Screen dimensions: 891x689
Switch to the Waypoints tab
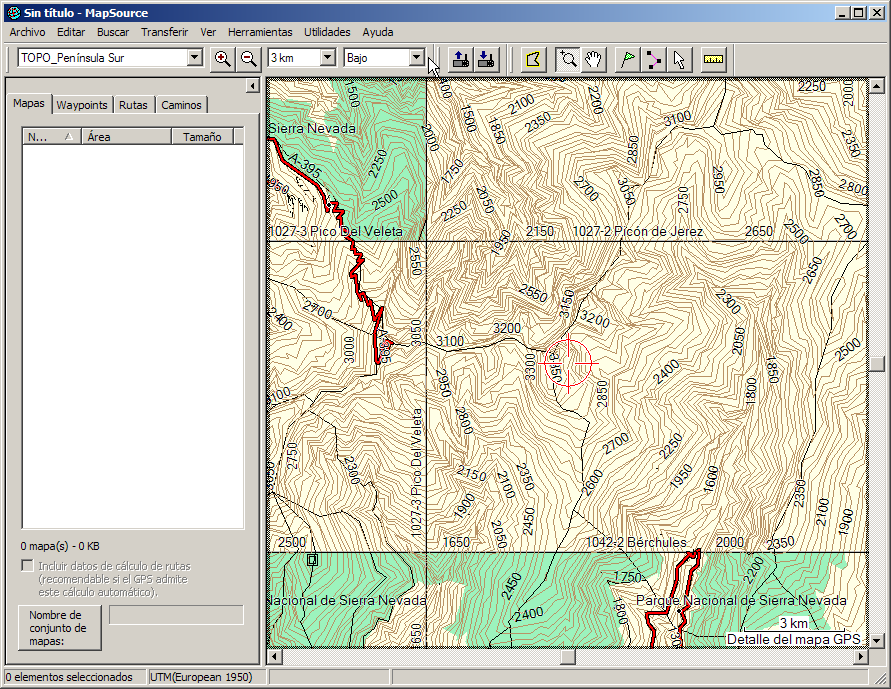pyautogui.click(x=82, y=105)
